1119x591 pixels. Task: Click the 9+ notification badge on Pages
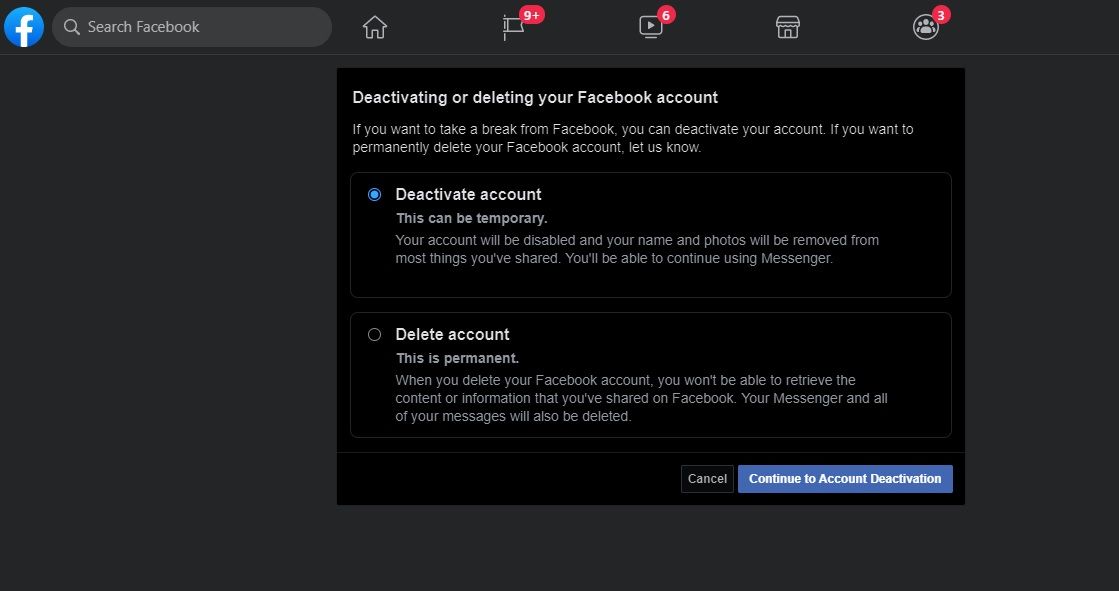click(531, 14)
